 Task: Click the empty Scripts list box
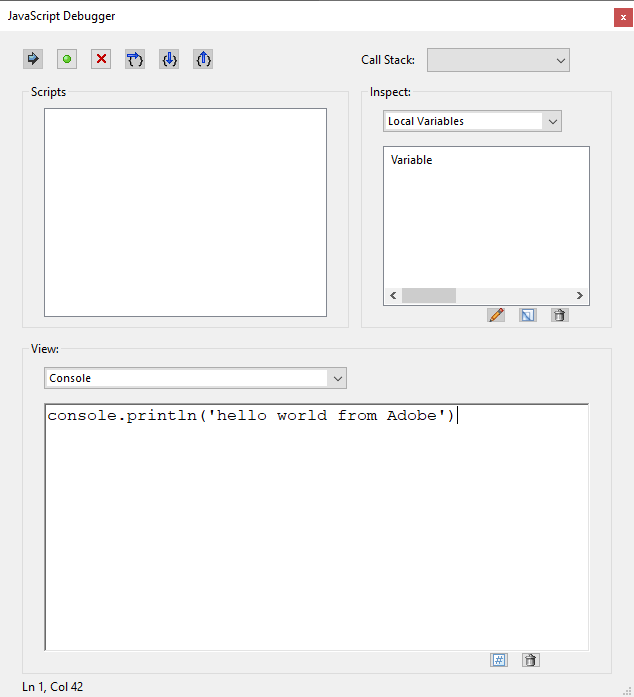pyautogui.click(x=185, y=212)
